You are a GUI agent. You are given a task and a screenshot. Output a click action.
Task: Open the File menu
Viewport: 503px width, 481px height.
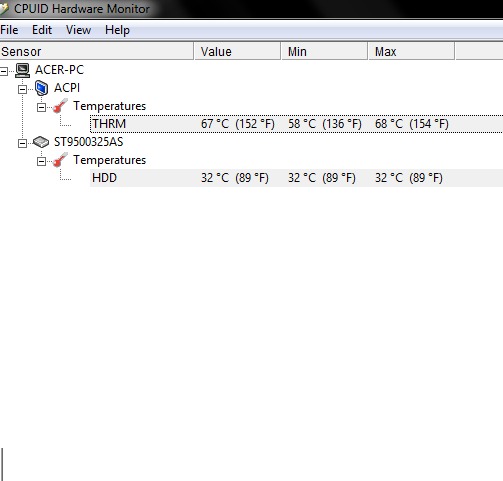(9, 30)
